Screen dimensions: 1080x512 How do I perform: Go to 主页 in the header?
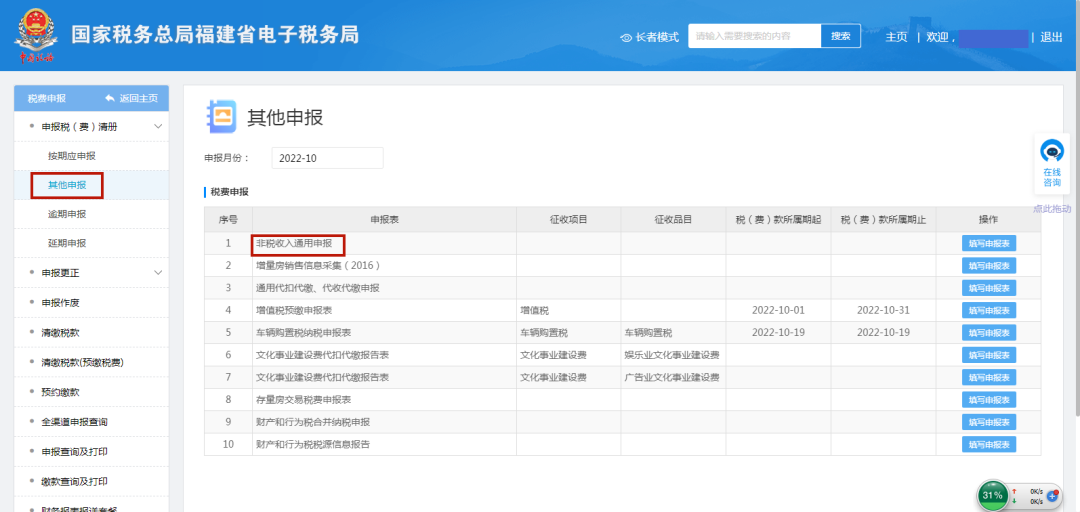896,37
